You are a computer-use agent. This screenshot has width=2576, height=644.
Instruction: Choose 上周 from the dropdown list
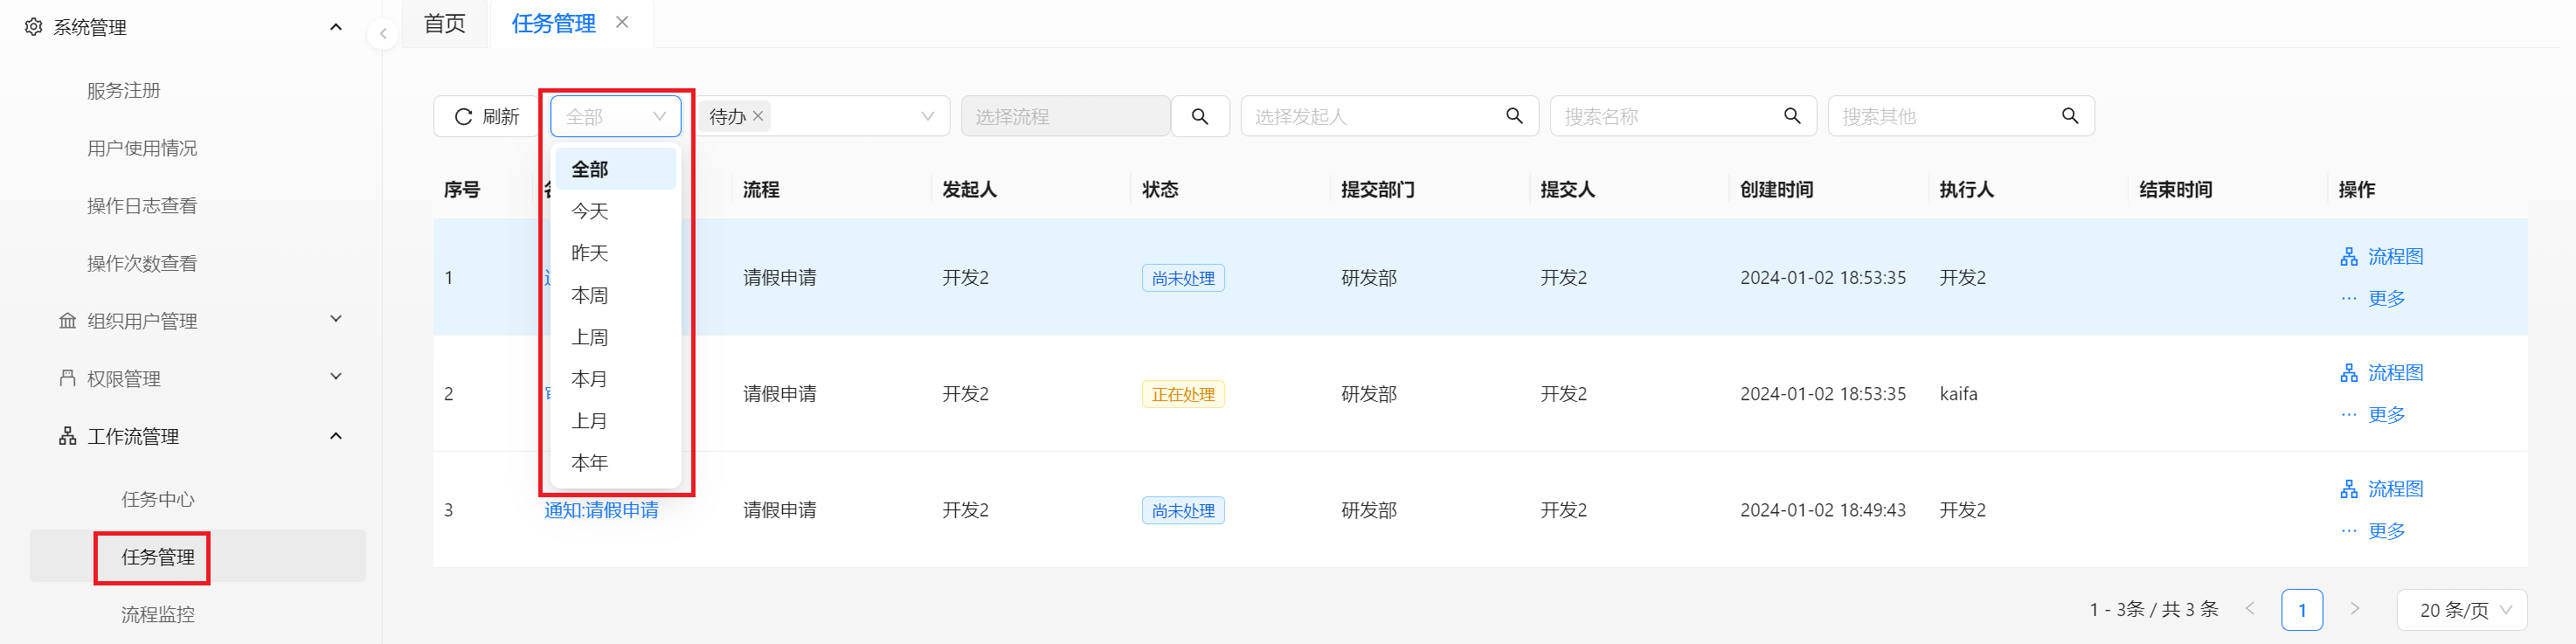pos(616,337)
